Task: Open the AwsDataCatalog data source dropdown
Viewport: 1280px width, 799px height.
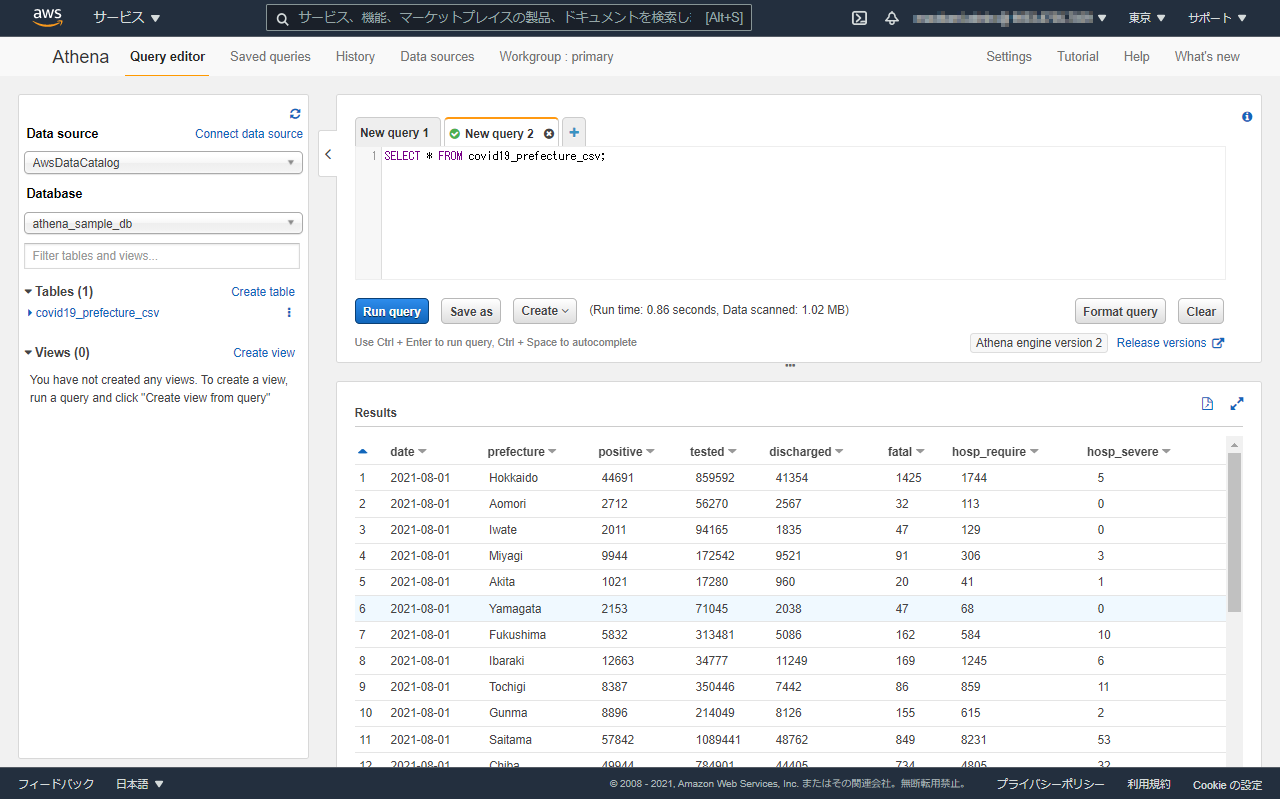Action: tap(163, 163)
